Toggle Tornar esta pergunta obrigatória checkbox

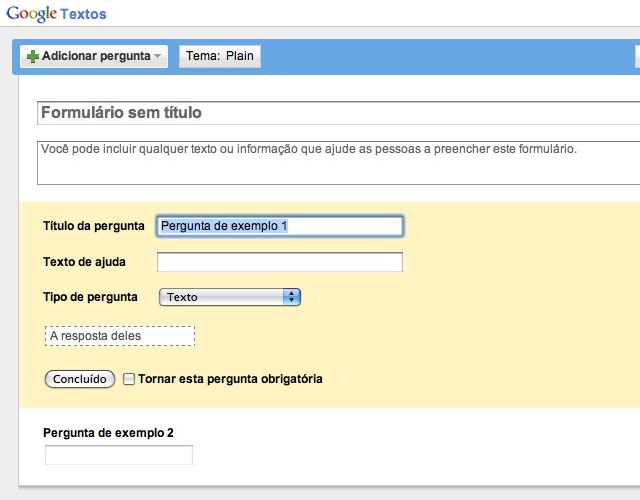[x=128, y=379]
